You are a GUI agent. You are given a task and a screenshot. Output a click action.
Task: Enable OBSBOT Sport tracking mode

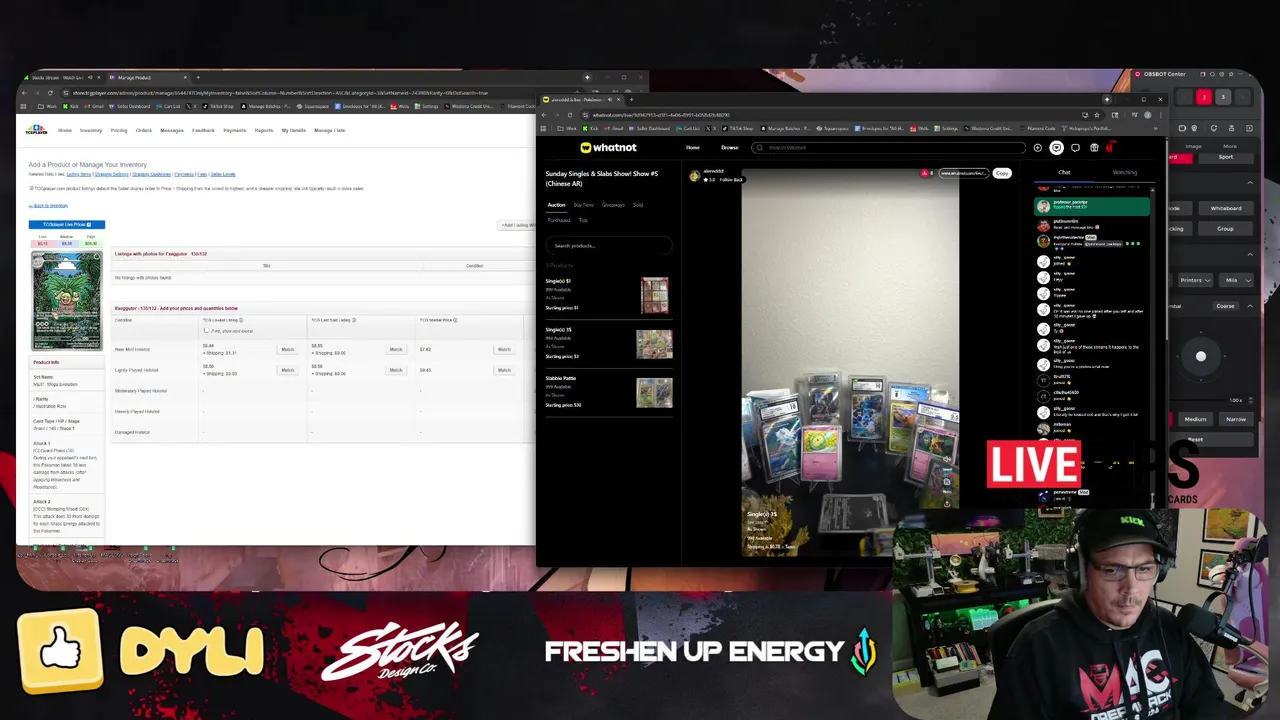(x=1225, y=157)
